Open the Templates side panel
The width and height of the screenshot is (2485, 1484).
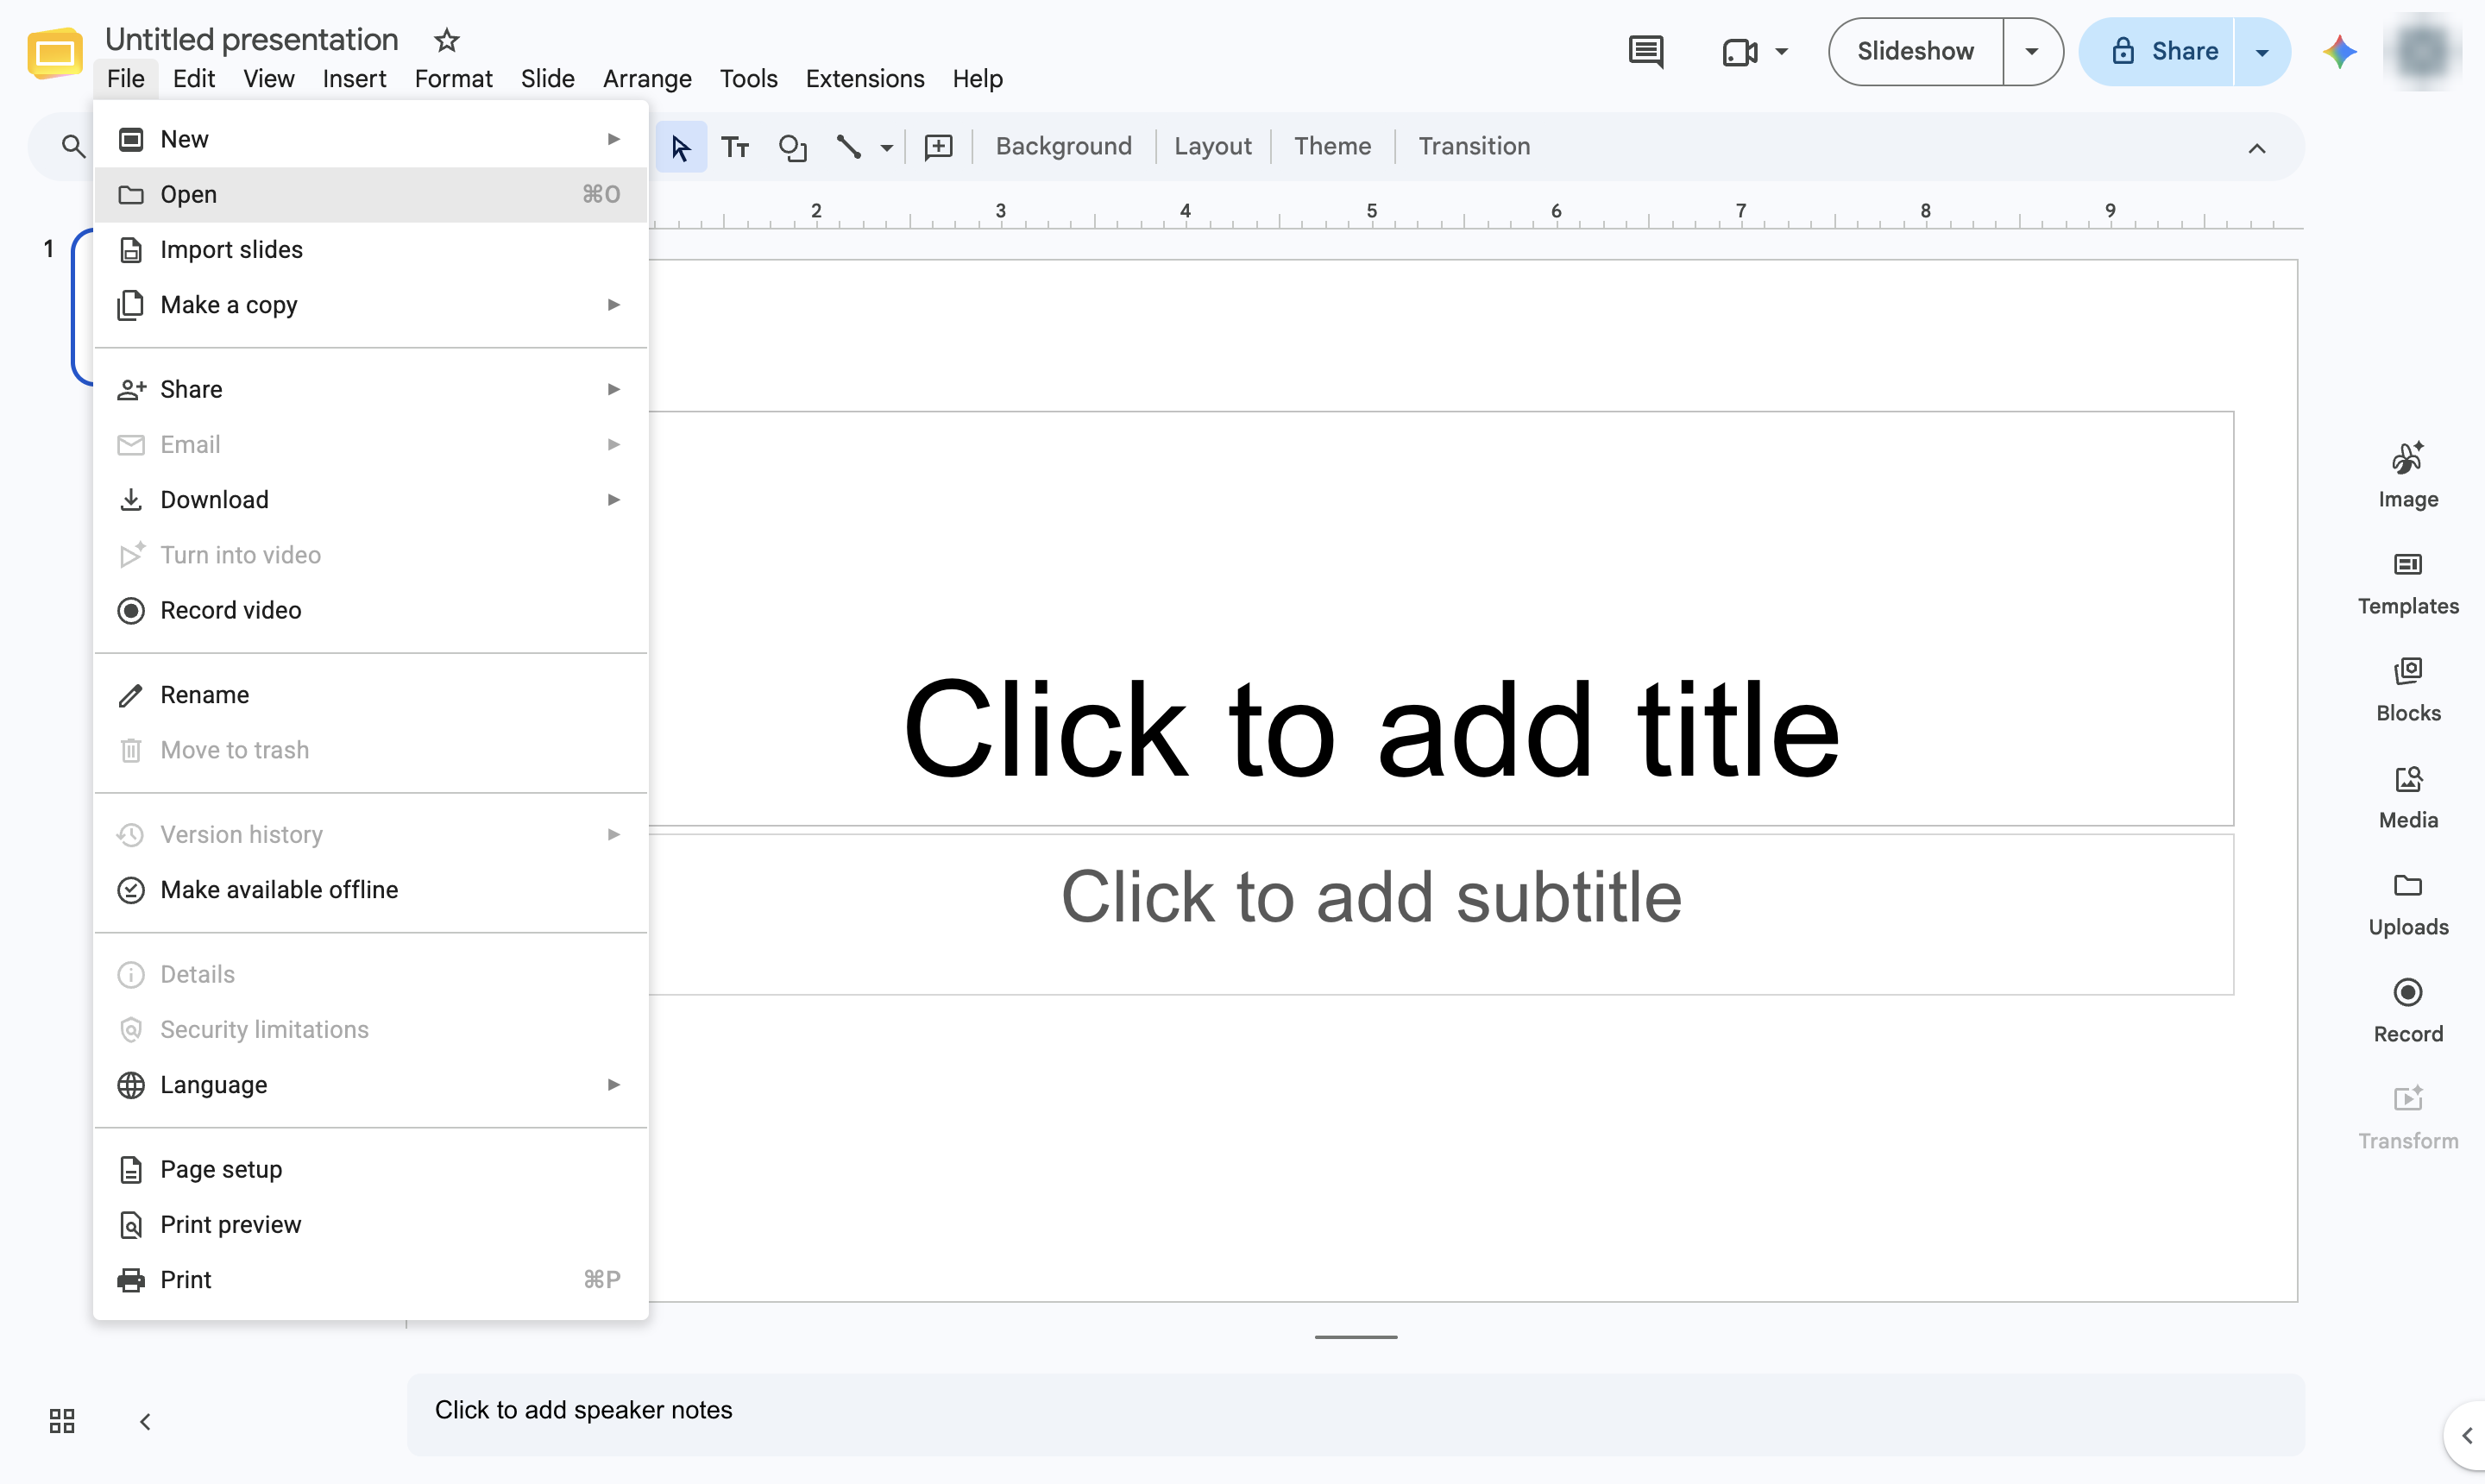pyautogui.click(x=2407, y=583)
